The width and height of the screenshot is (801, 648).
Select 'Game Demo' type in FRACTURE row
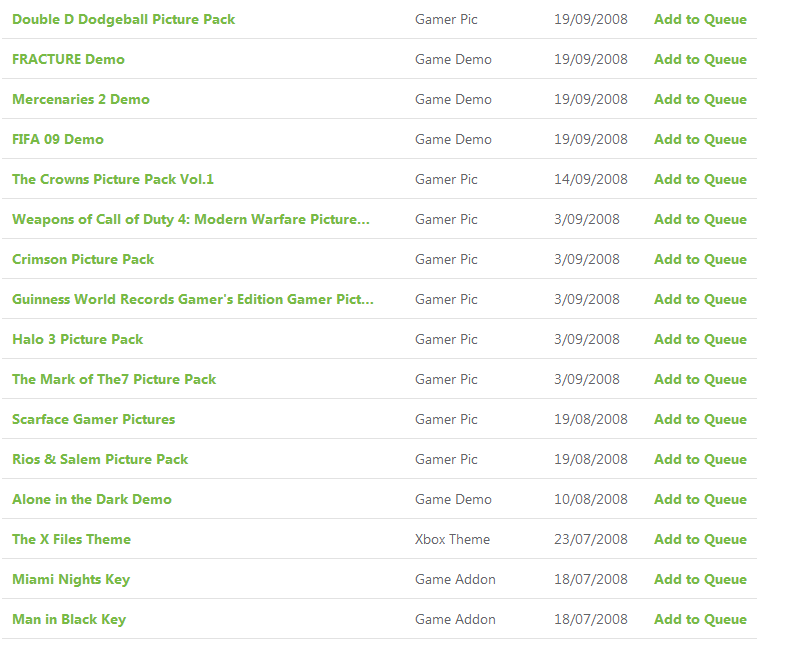(x=453, y=59)
